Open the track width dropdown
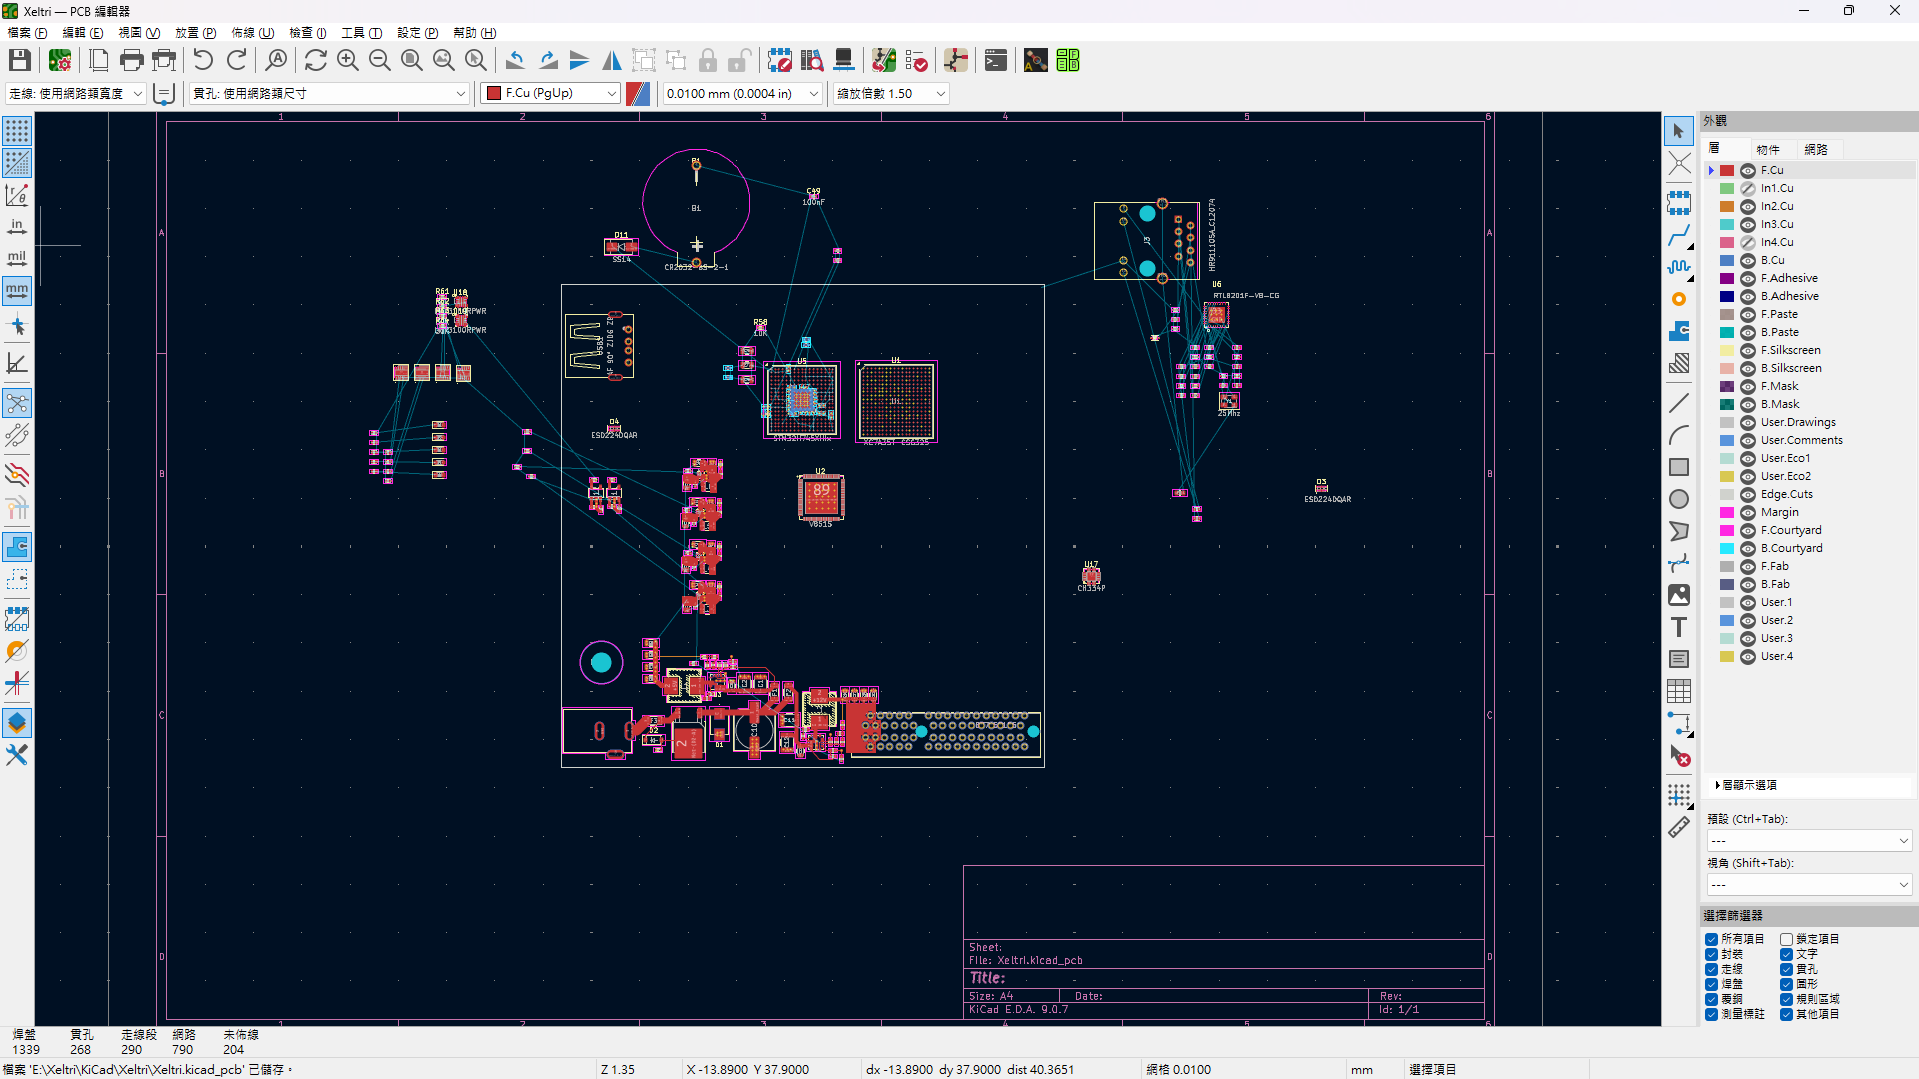This screenshot has height=1079, width=1919. coord(76,93)
